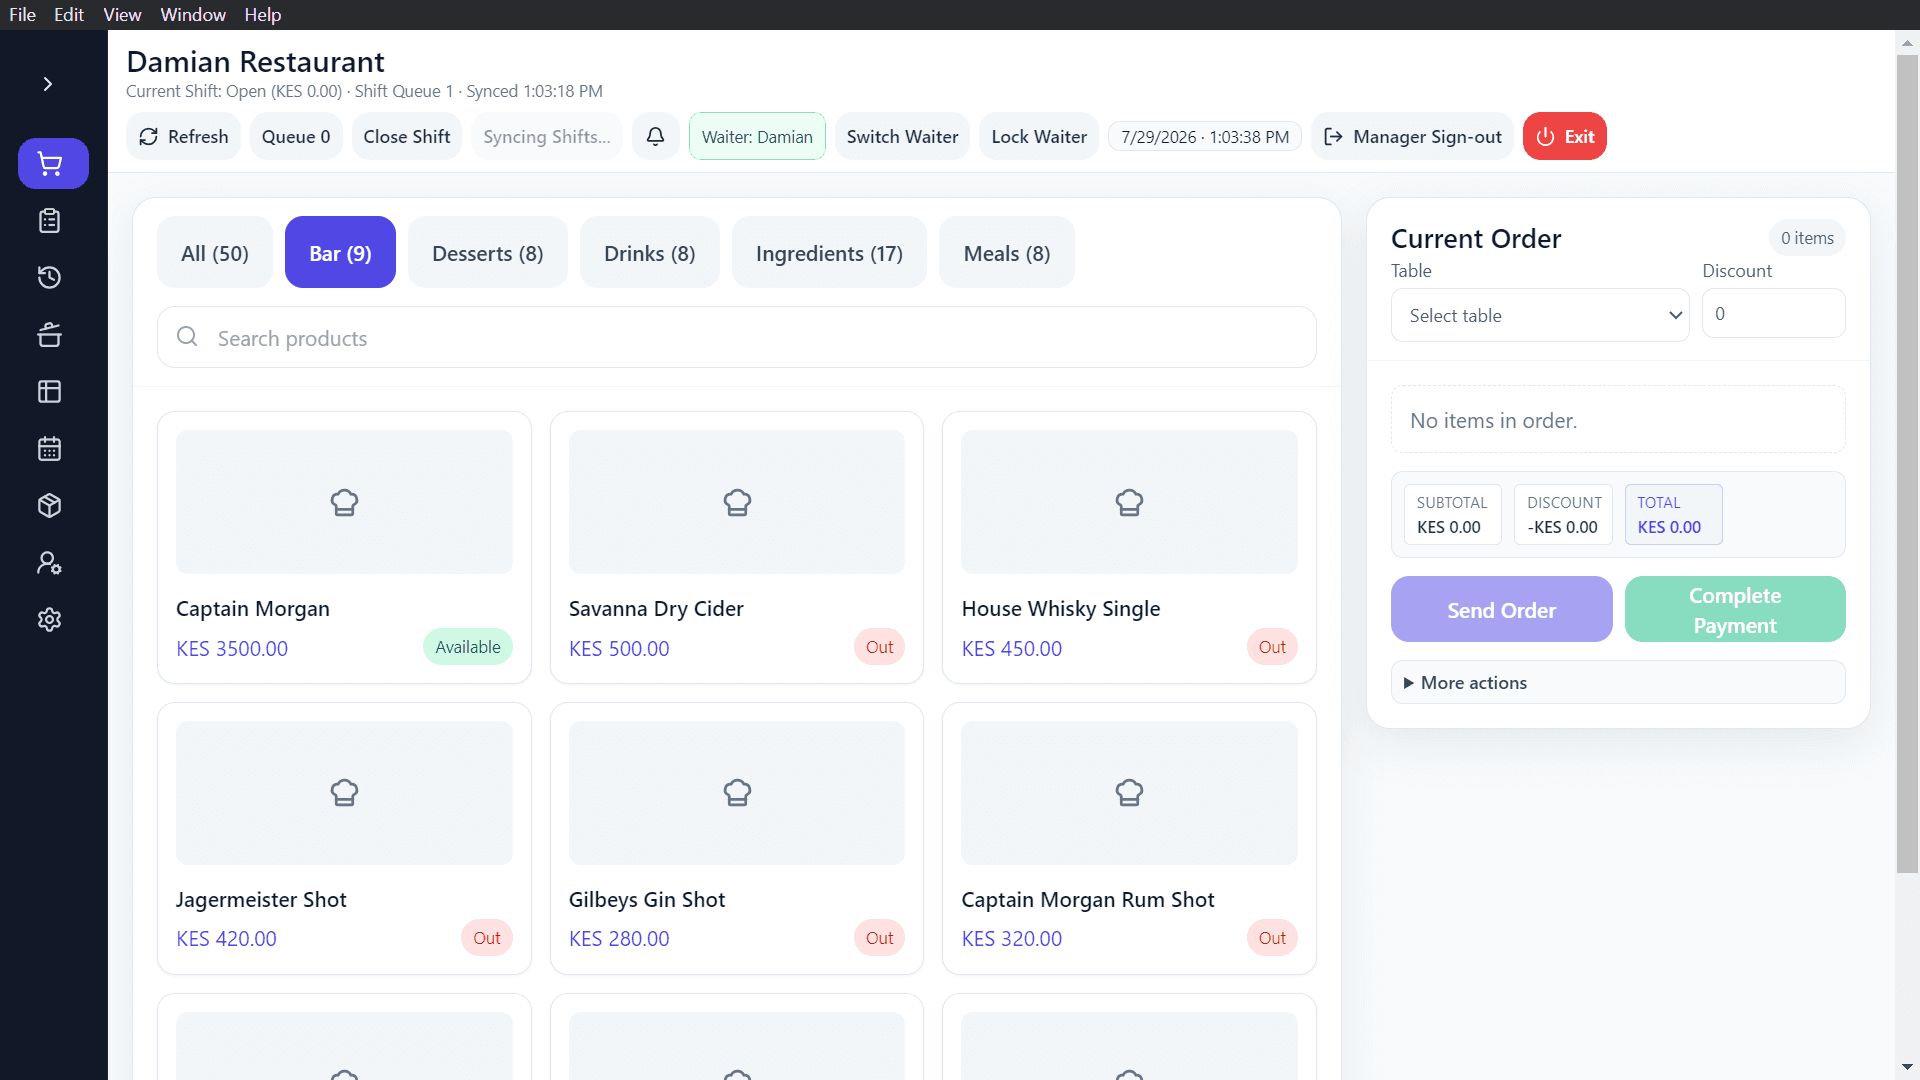Select the Meals (8) category tab
The height and width of the screenshot is (1080, 1920).
click(1007, 253)
